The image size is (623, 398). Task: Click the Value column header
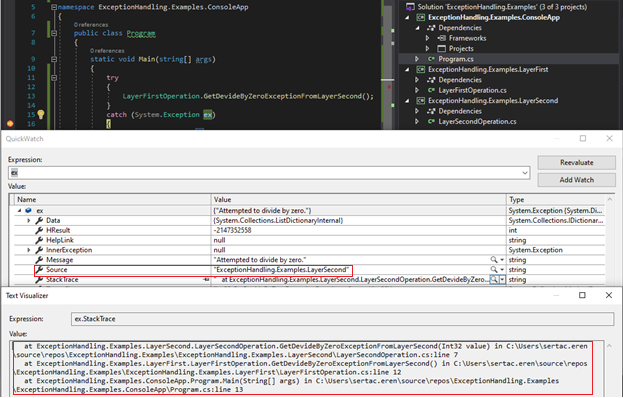pyautogui.click(x=359, y=200)
